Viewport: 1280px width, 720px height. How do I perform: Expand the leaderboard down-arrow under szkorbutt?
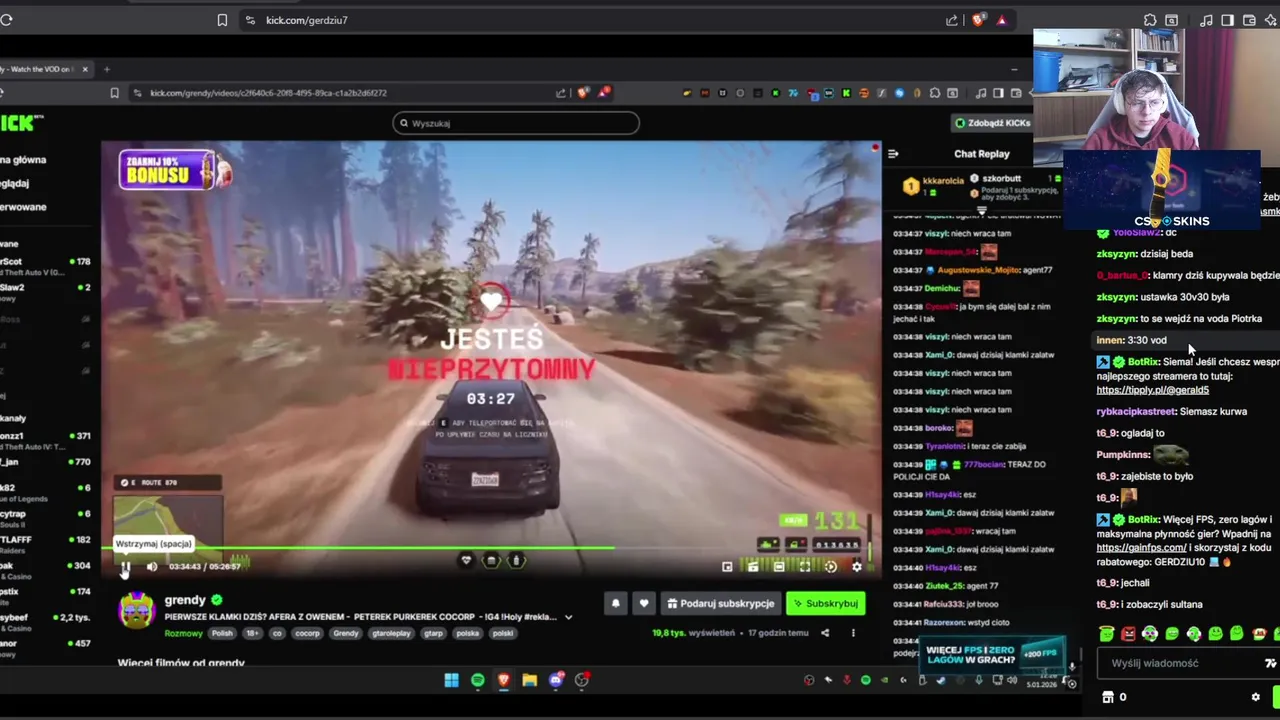(x=982, y=211)
